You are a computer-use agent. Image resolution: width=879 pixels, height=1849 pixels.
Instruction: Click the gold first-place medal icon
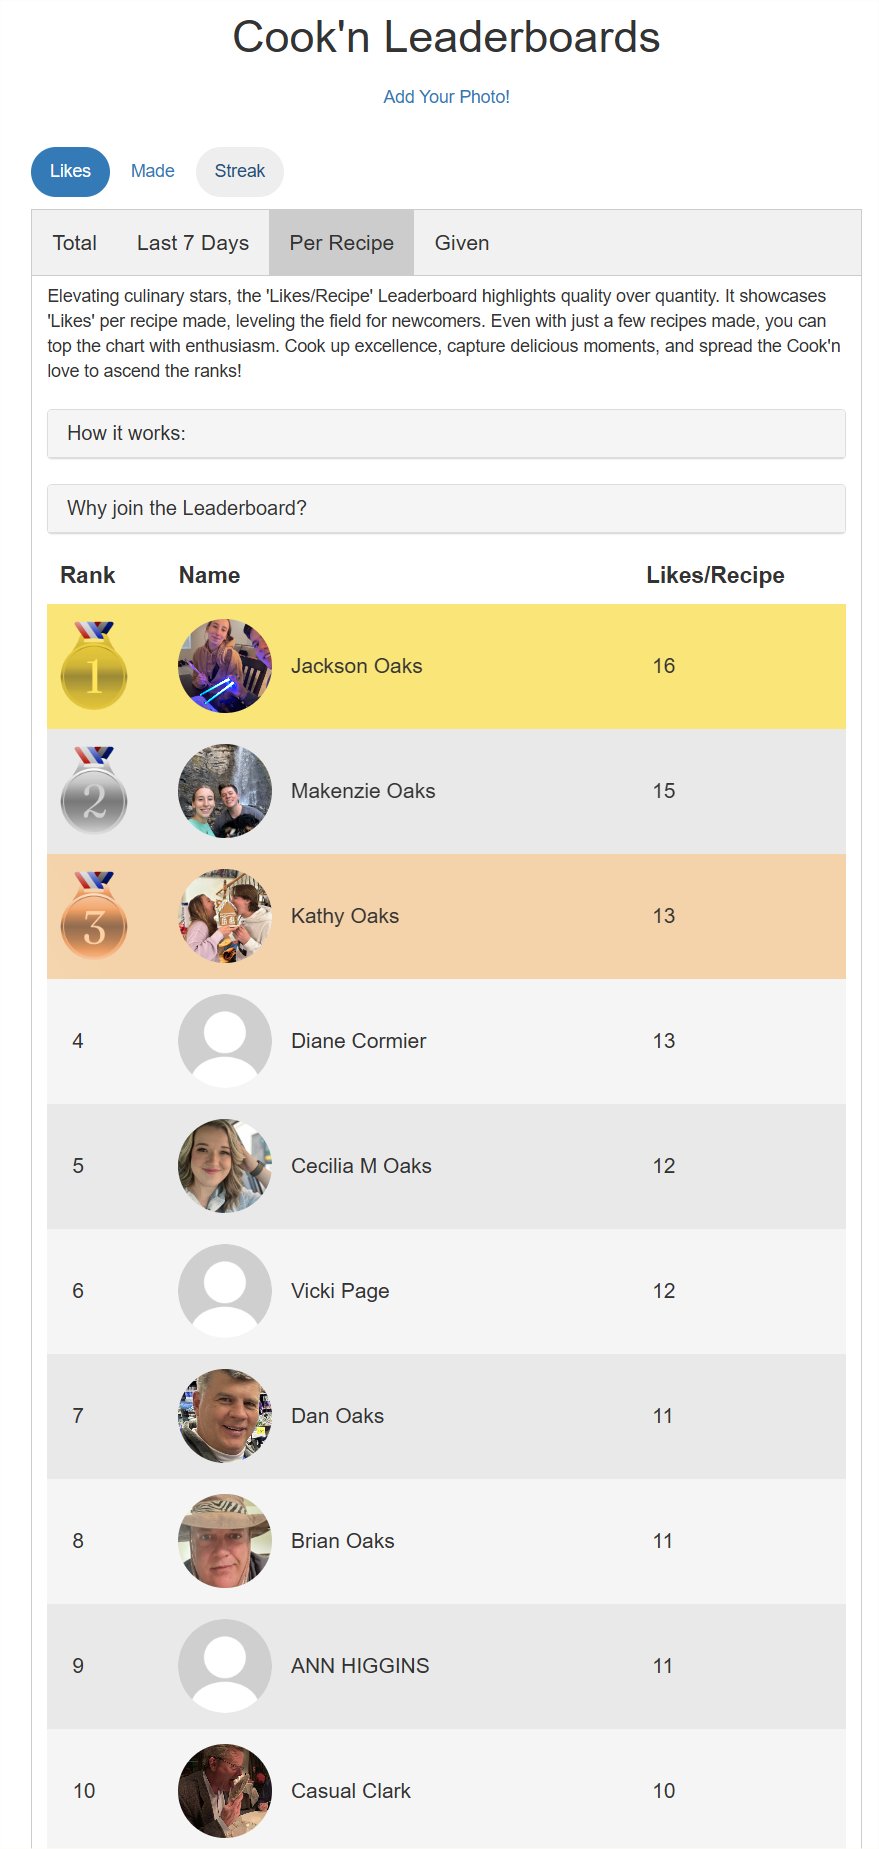[94, 666]
